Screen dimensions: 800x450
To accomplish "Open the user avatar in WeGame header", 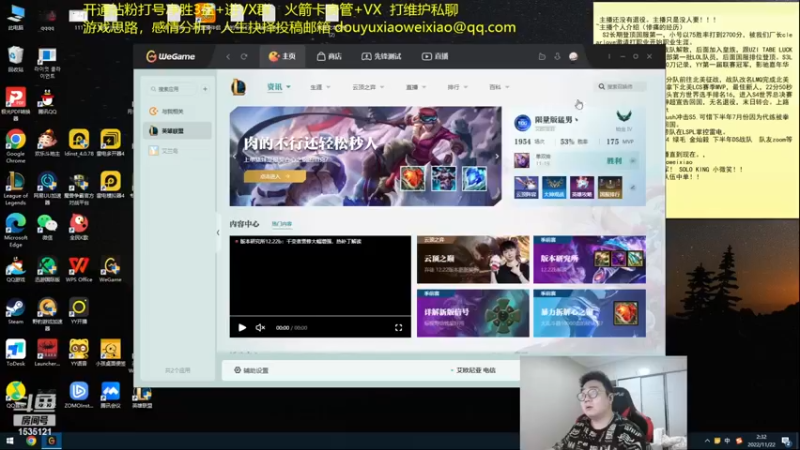I will (573, 56).
